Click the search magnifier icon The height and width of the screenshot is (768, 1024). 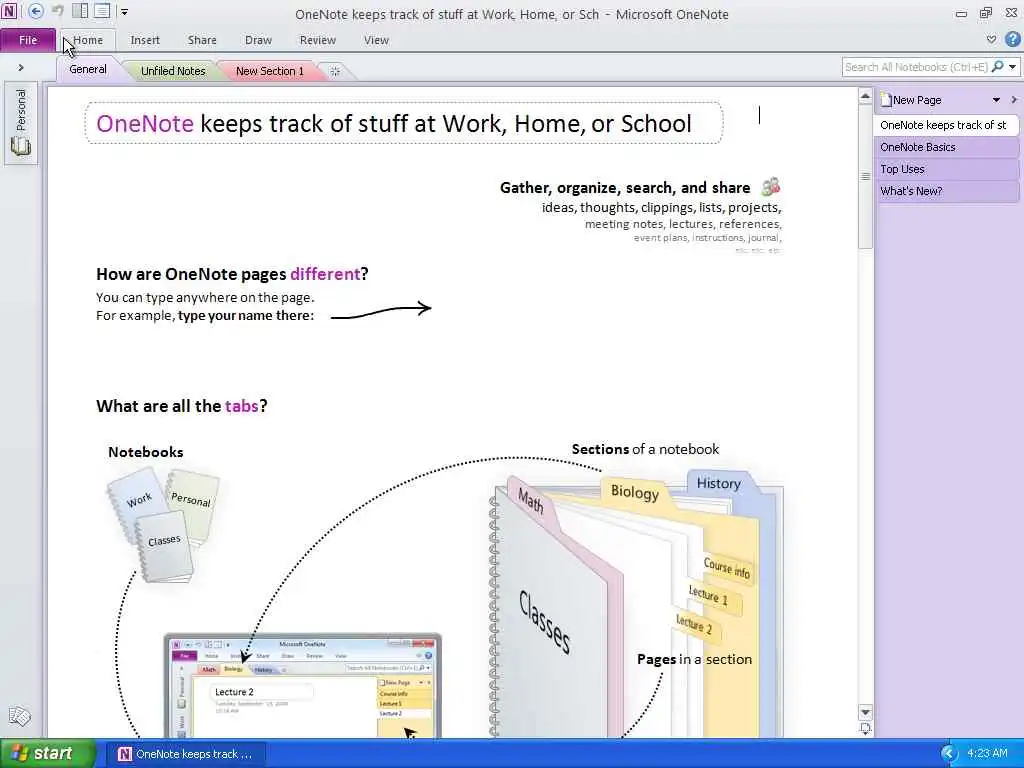click(997, 67)
